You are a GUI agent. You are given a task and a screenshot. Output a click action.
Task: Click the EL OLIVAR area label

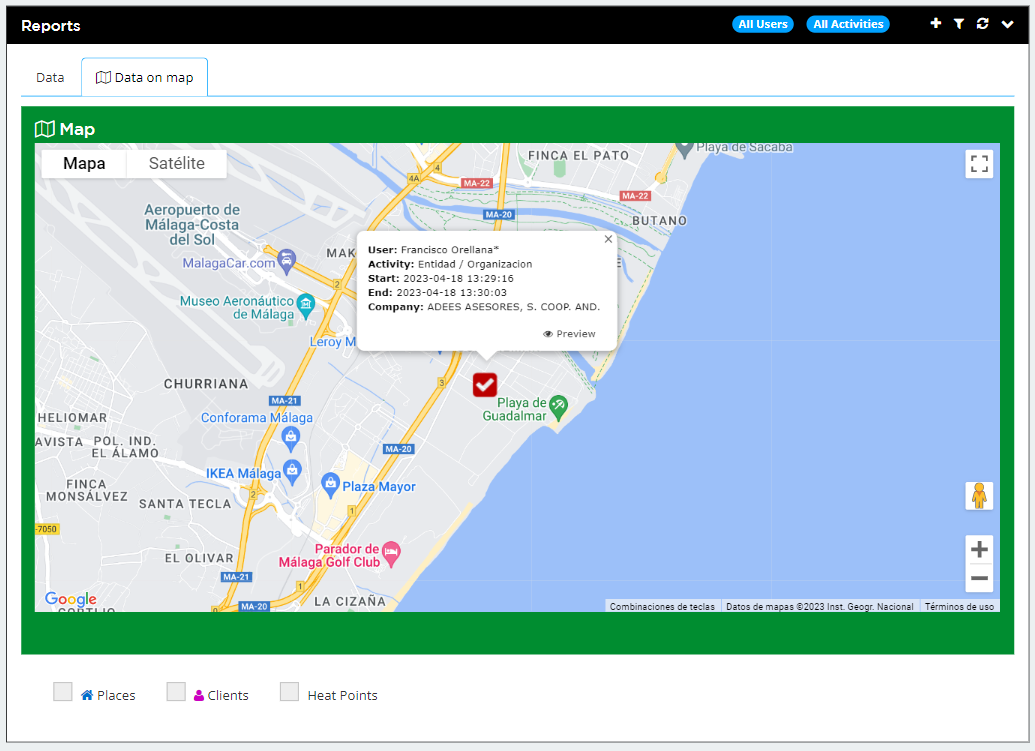(x=199, y=558)
